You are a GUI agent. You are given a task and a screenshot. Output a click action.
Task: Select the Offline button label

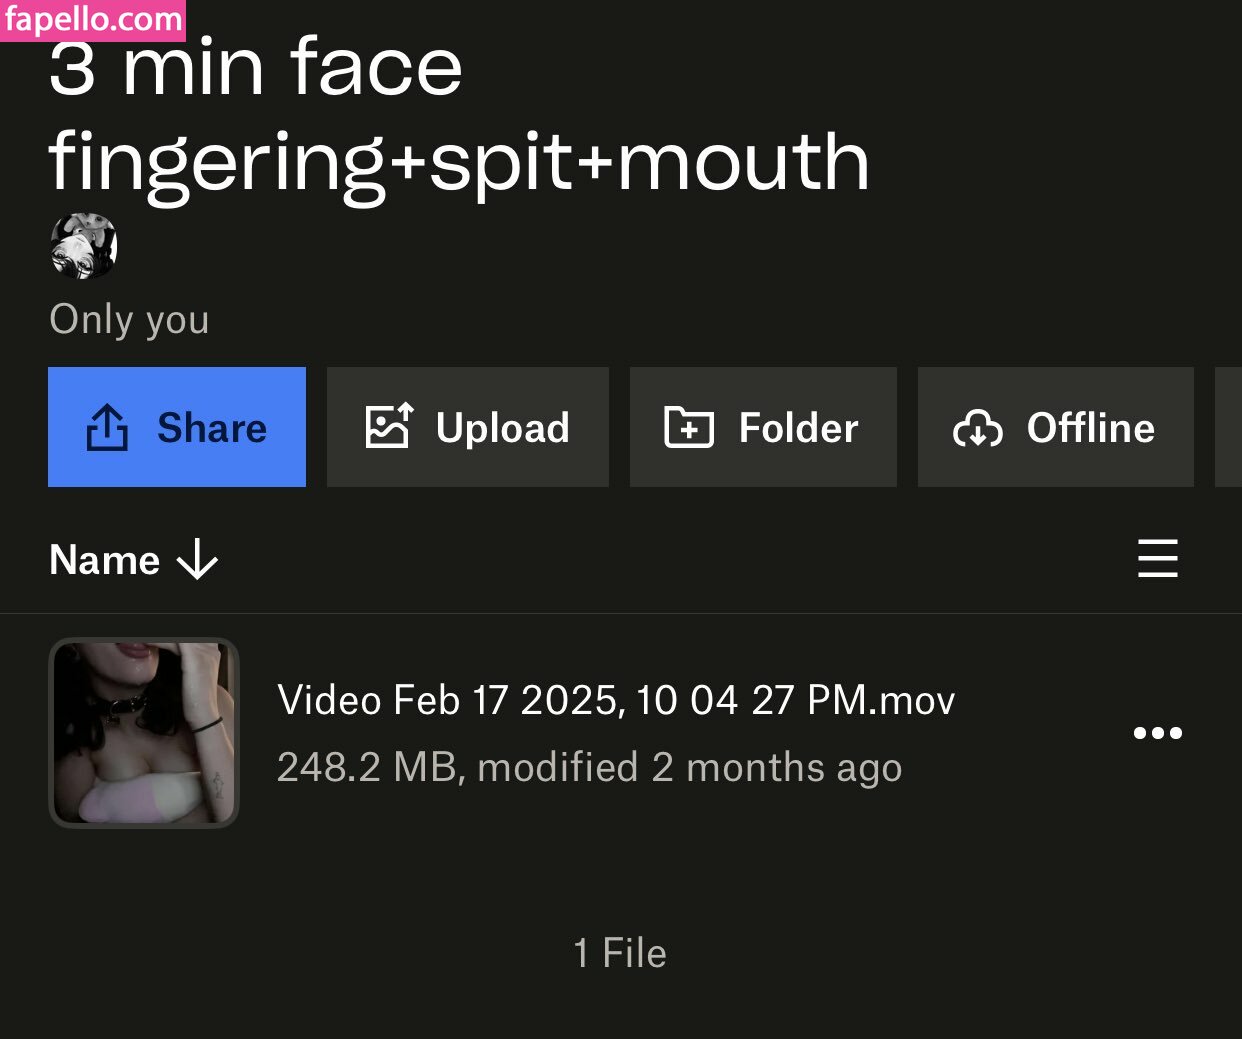tap(1090, 428)
